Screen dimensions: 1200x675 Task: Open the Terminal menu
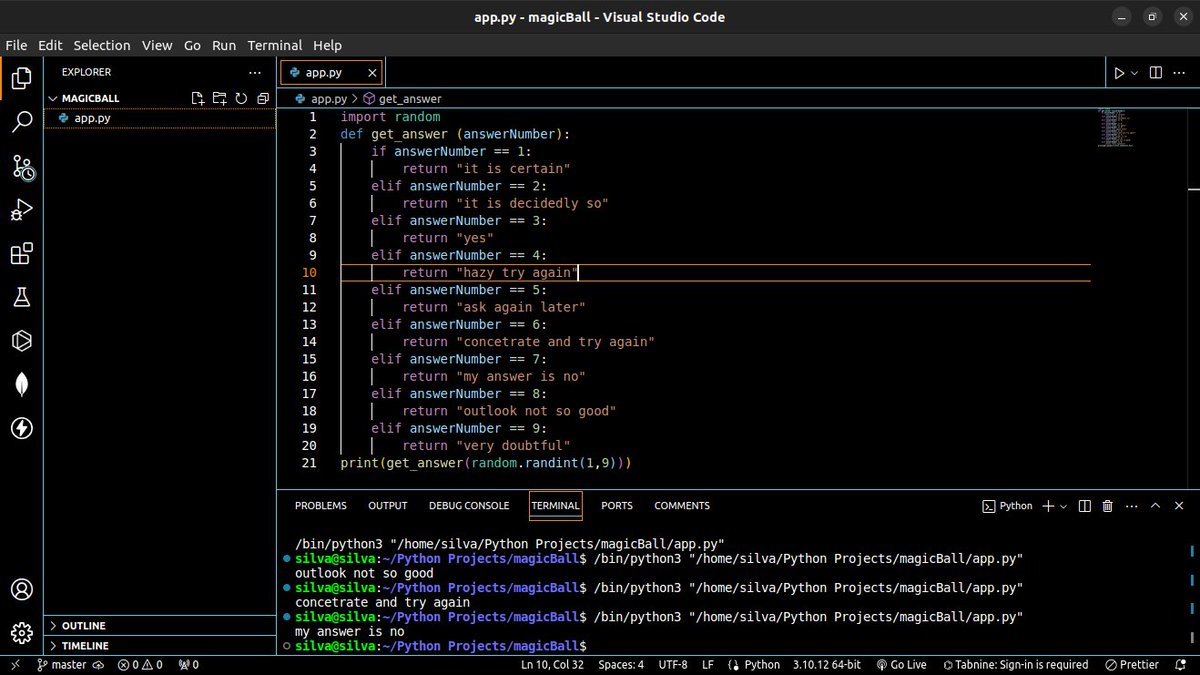(x=275, y=45)
